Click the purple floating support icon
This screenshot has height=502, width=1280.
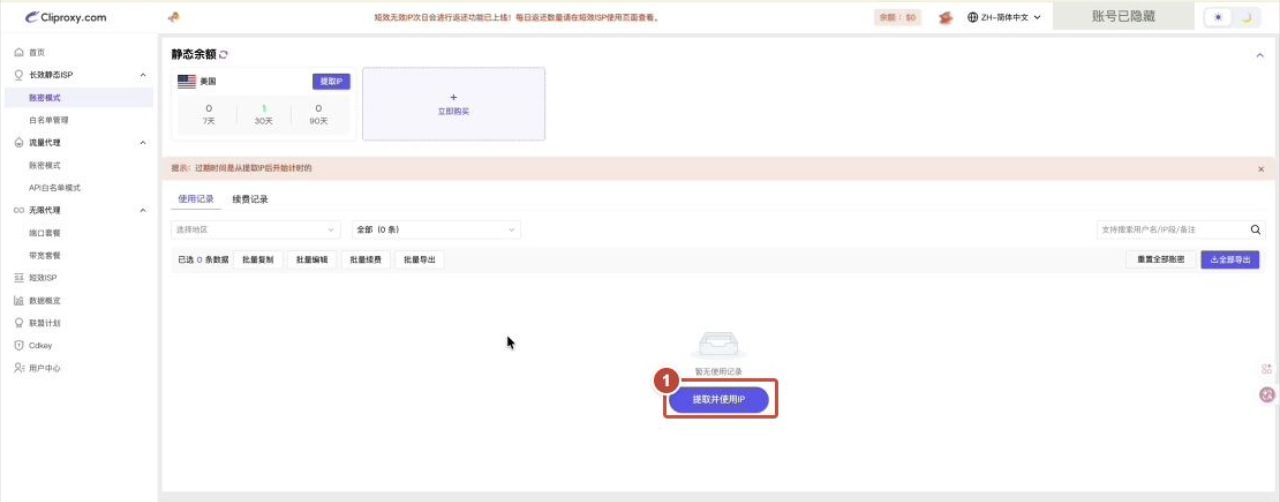[1267, 395]
